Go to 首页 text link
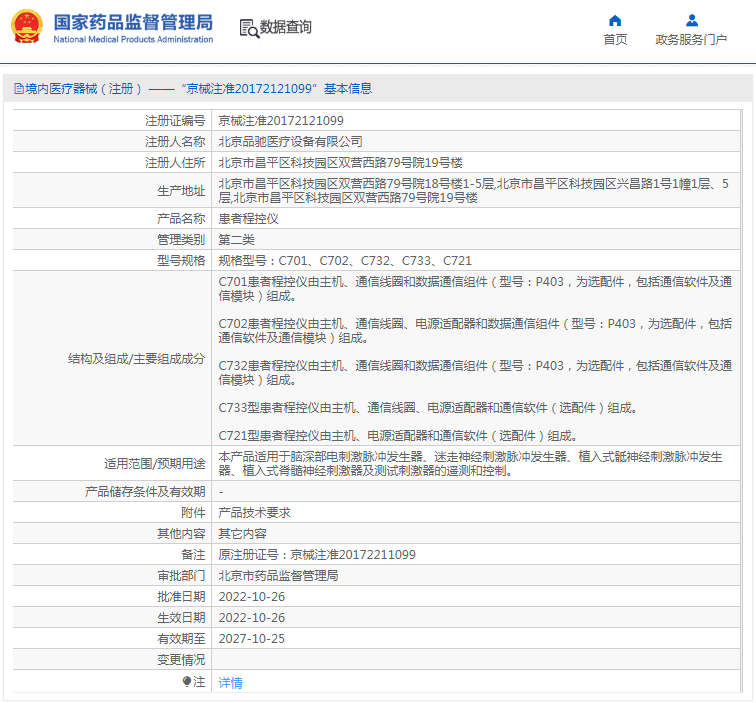The image size is (756, 703). tap(615, 40)
